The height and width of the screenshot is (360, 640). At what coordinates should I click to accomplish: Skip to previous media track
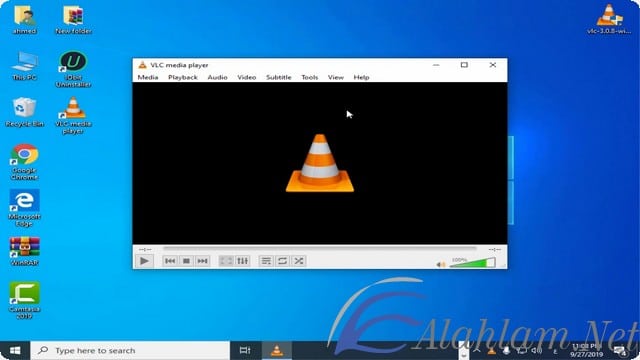(x=170, y=261)
